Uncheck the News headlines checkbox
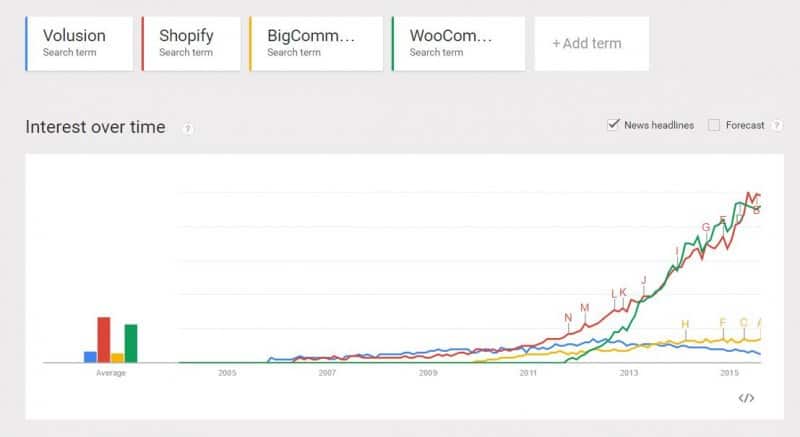Viewport: 800px width, 437px height. [613, 124]
